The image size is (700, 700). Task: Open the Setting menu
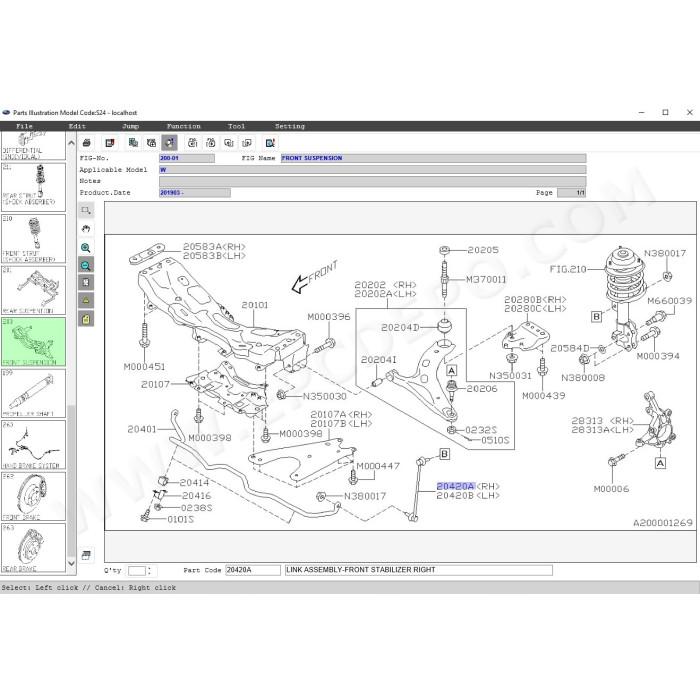tap(290, 126)
